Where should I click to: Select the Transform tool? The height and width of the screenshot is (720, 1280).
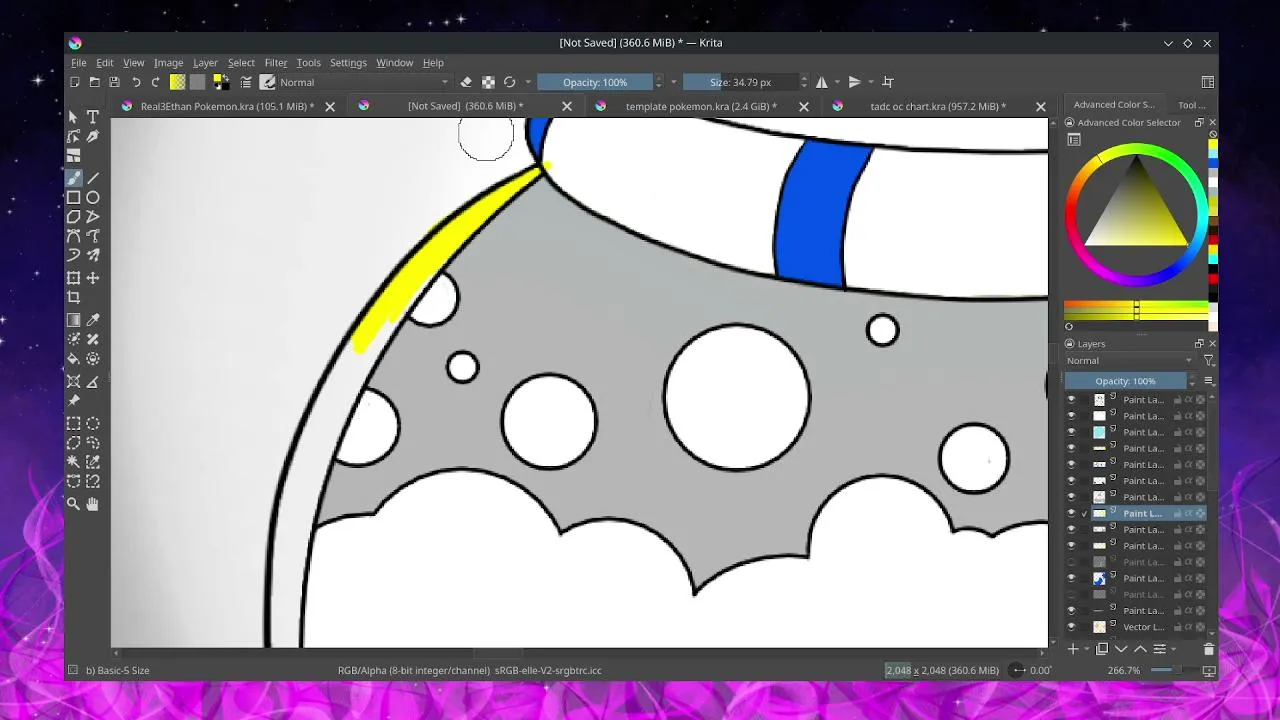74,278
